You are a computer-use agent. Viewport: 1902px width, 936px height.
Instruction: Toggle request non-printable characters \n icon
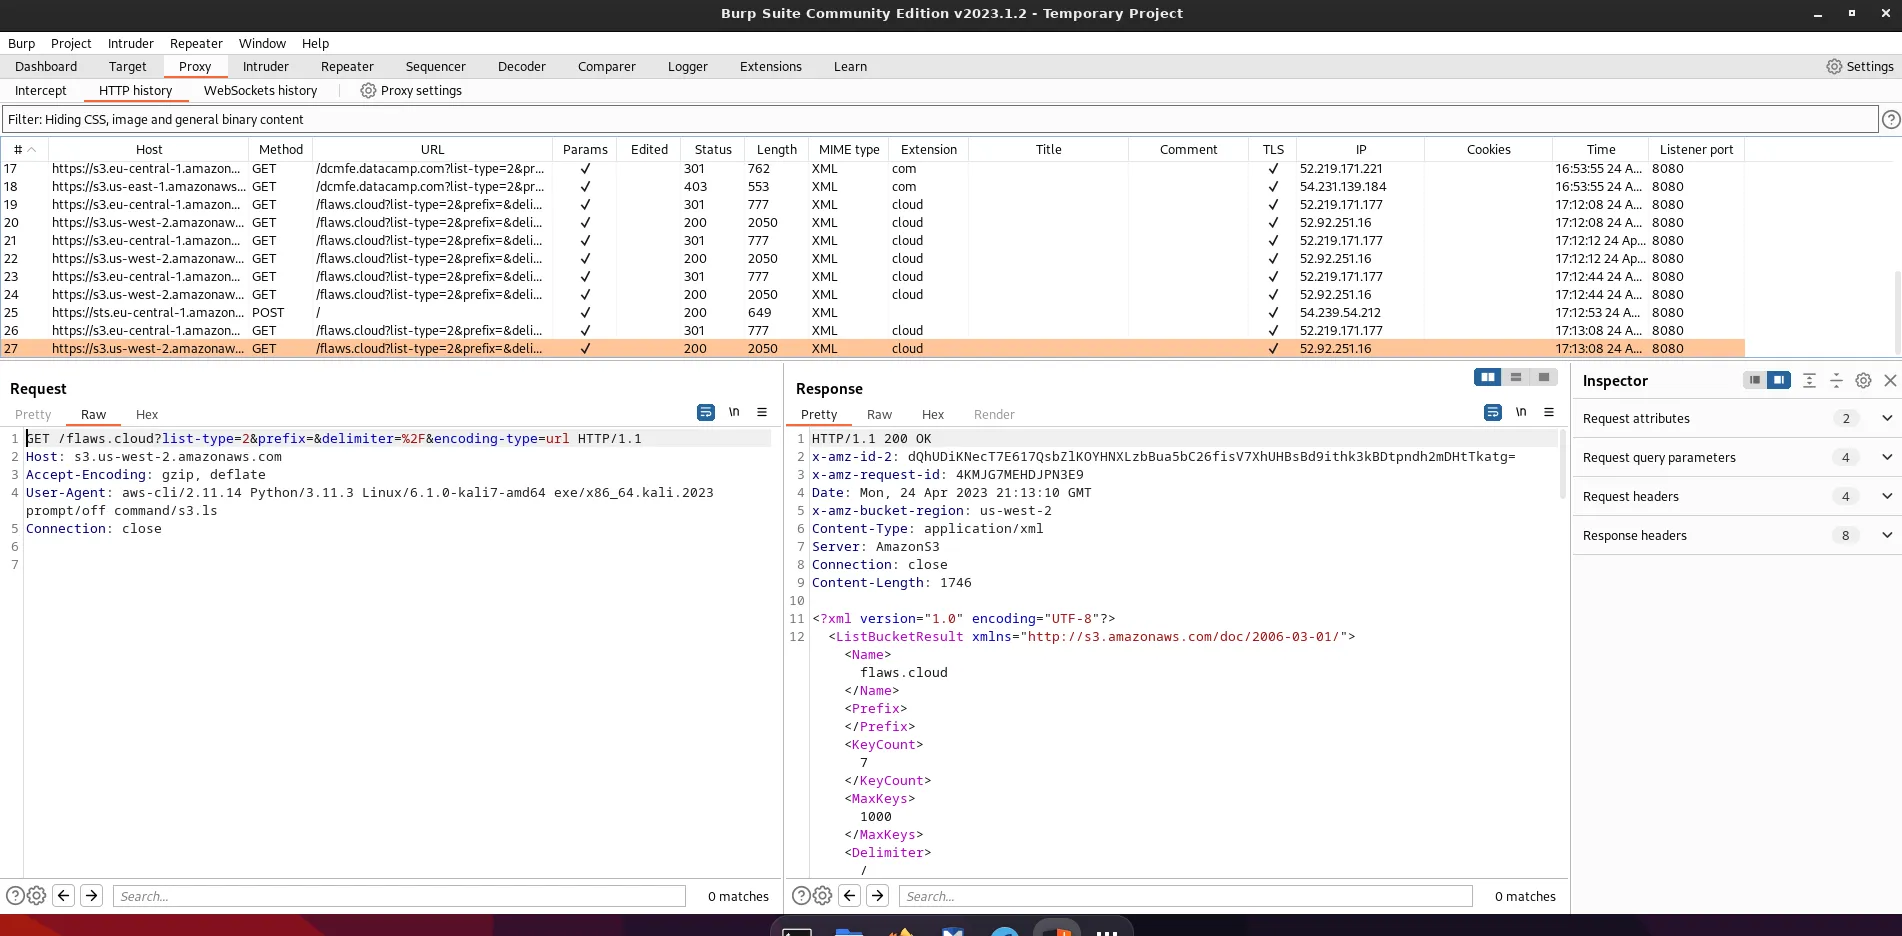[734, 412]
